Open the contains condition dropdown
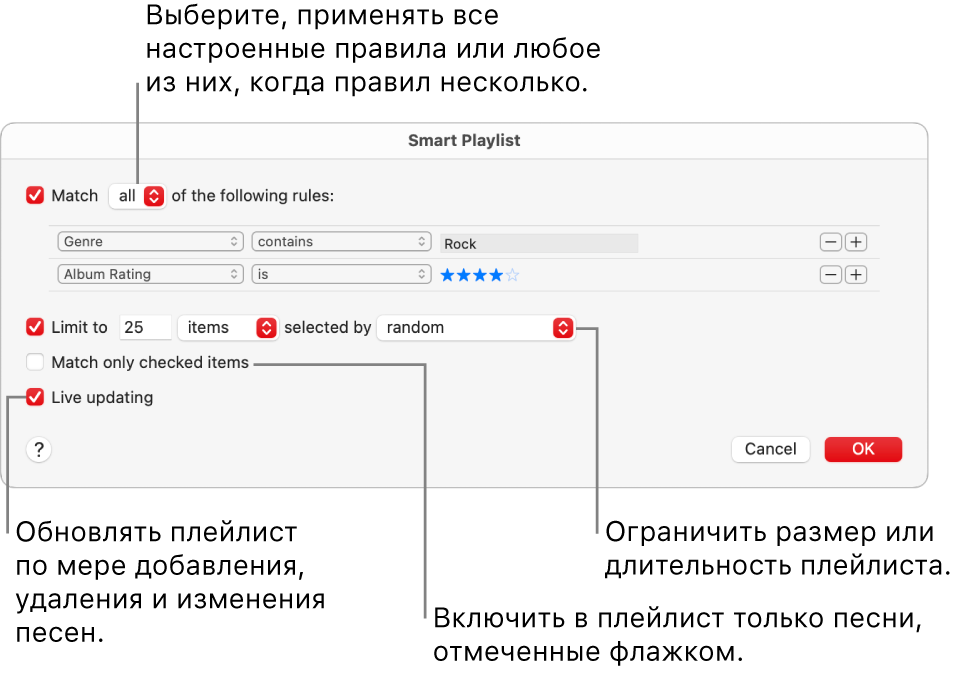This screenshot has height=673, width=971. pos(341,241)
